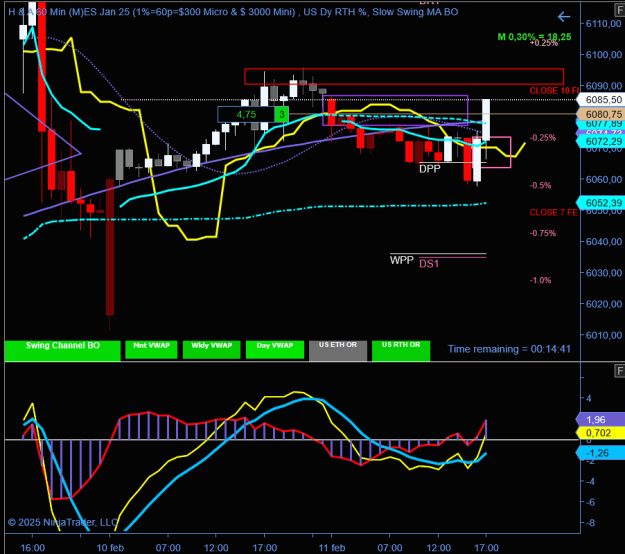This screenshot has height=554, width=625.
Task: Click the 0,702 yellow indicator marker
Action: point(602,432)
